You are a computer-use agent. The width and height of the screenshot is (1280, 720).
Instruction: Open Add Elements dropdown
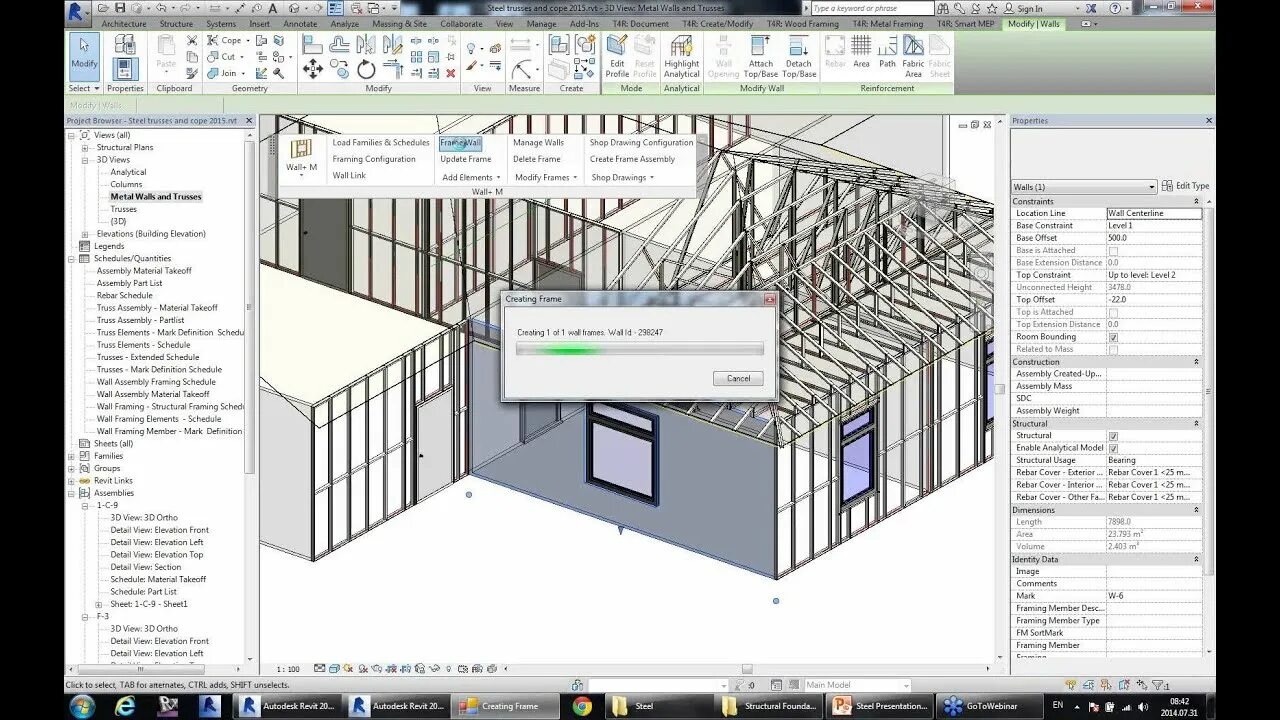pyautogui.click(x=471, y=177)
